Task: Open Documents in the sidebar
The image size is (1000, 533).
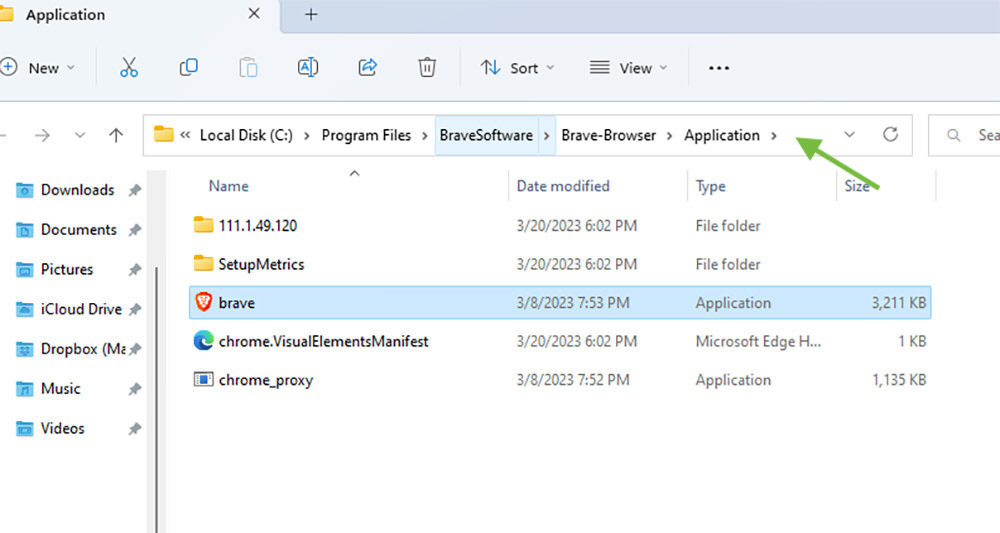Action: [x=78, y=230]
